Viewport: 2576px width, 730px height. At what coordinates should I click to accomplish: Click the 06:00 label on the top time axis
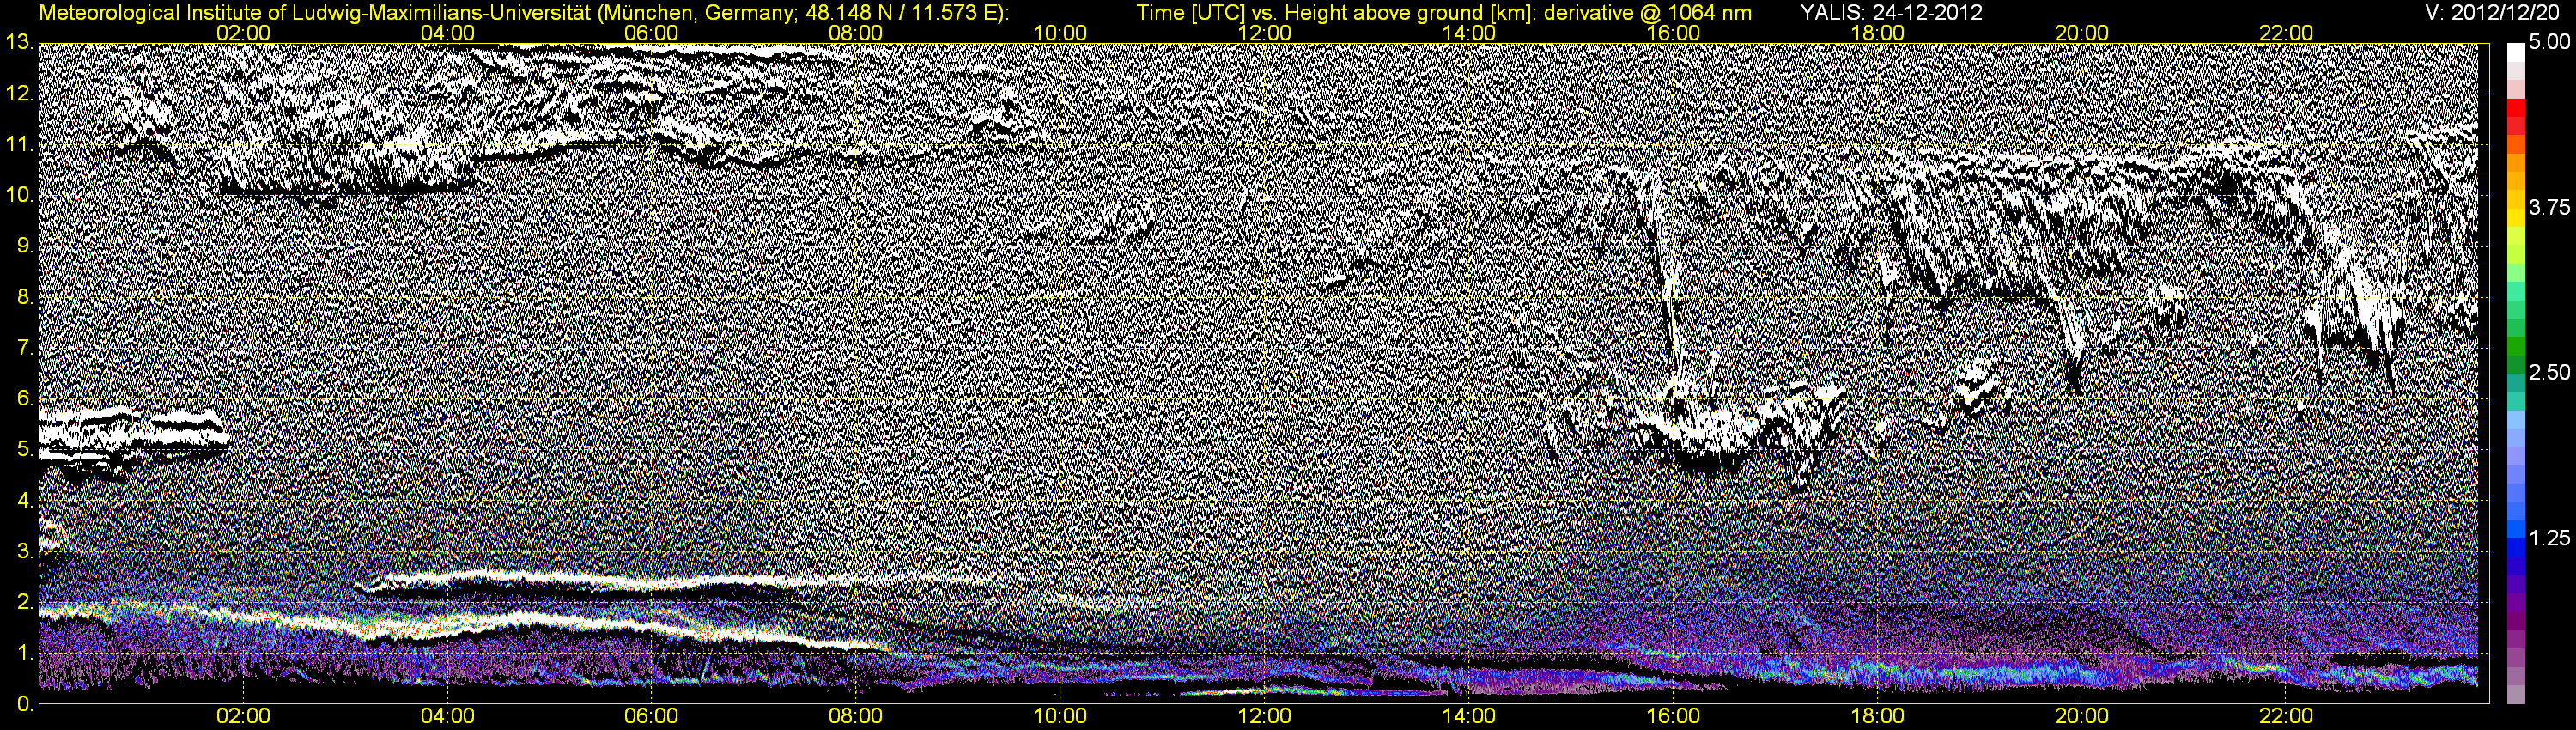[651, 33]
